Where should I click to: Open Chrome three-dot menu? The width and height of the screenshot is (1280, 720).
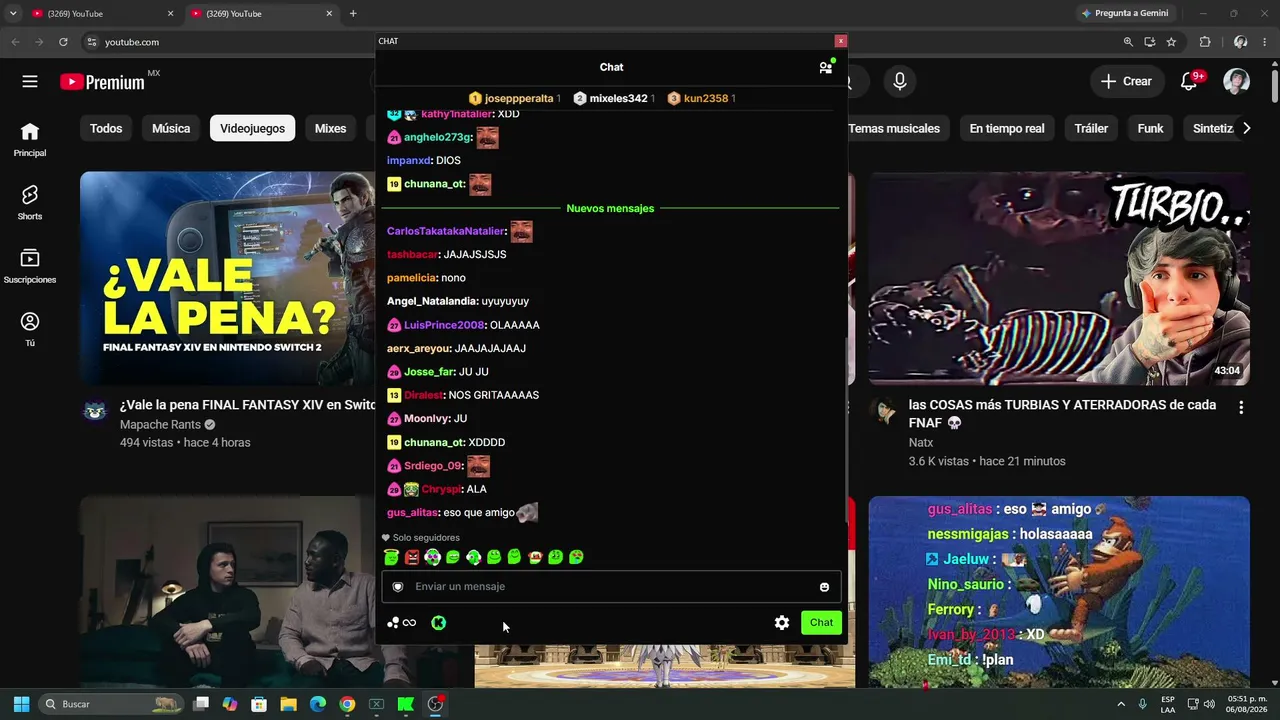tap(1267, 42)
